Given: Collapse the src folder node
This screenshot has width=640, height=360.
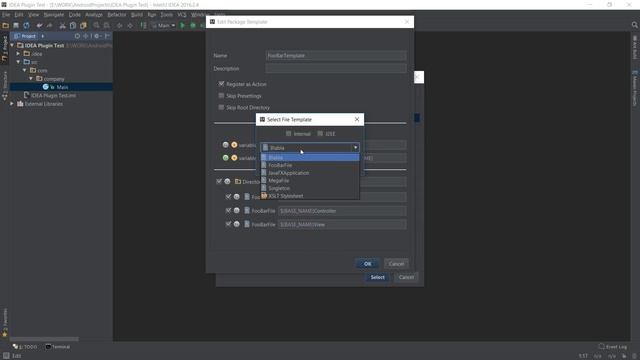Looking at the screenshot, I should point(18,62).
